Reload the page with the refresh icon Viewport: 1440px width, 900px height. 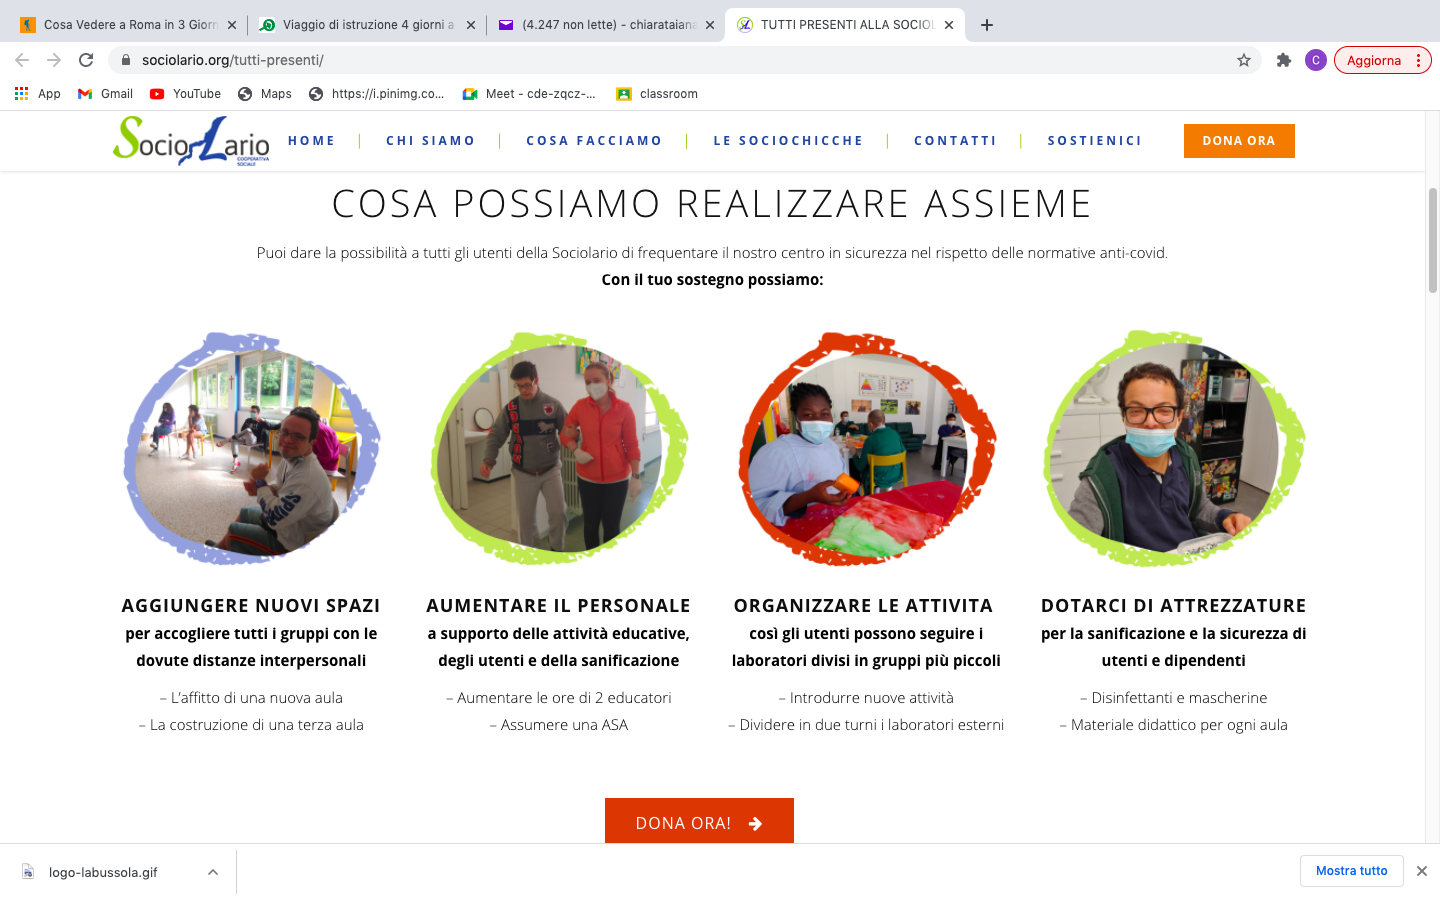[x=86, y=60]
